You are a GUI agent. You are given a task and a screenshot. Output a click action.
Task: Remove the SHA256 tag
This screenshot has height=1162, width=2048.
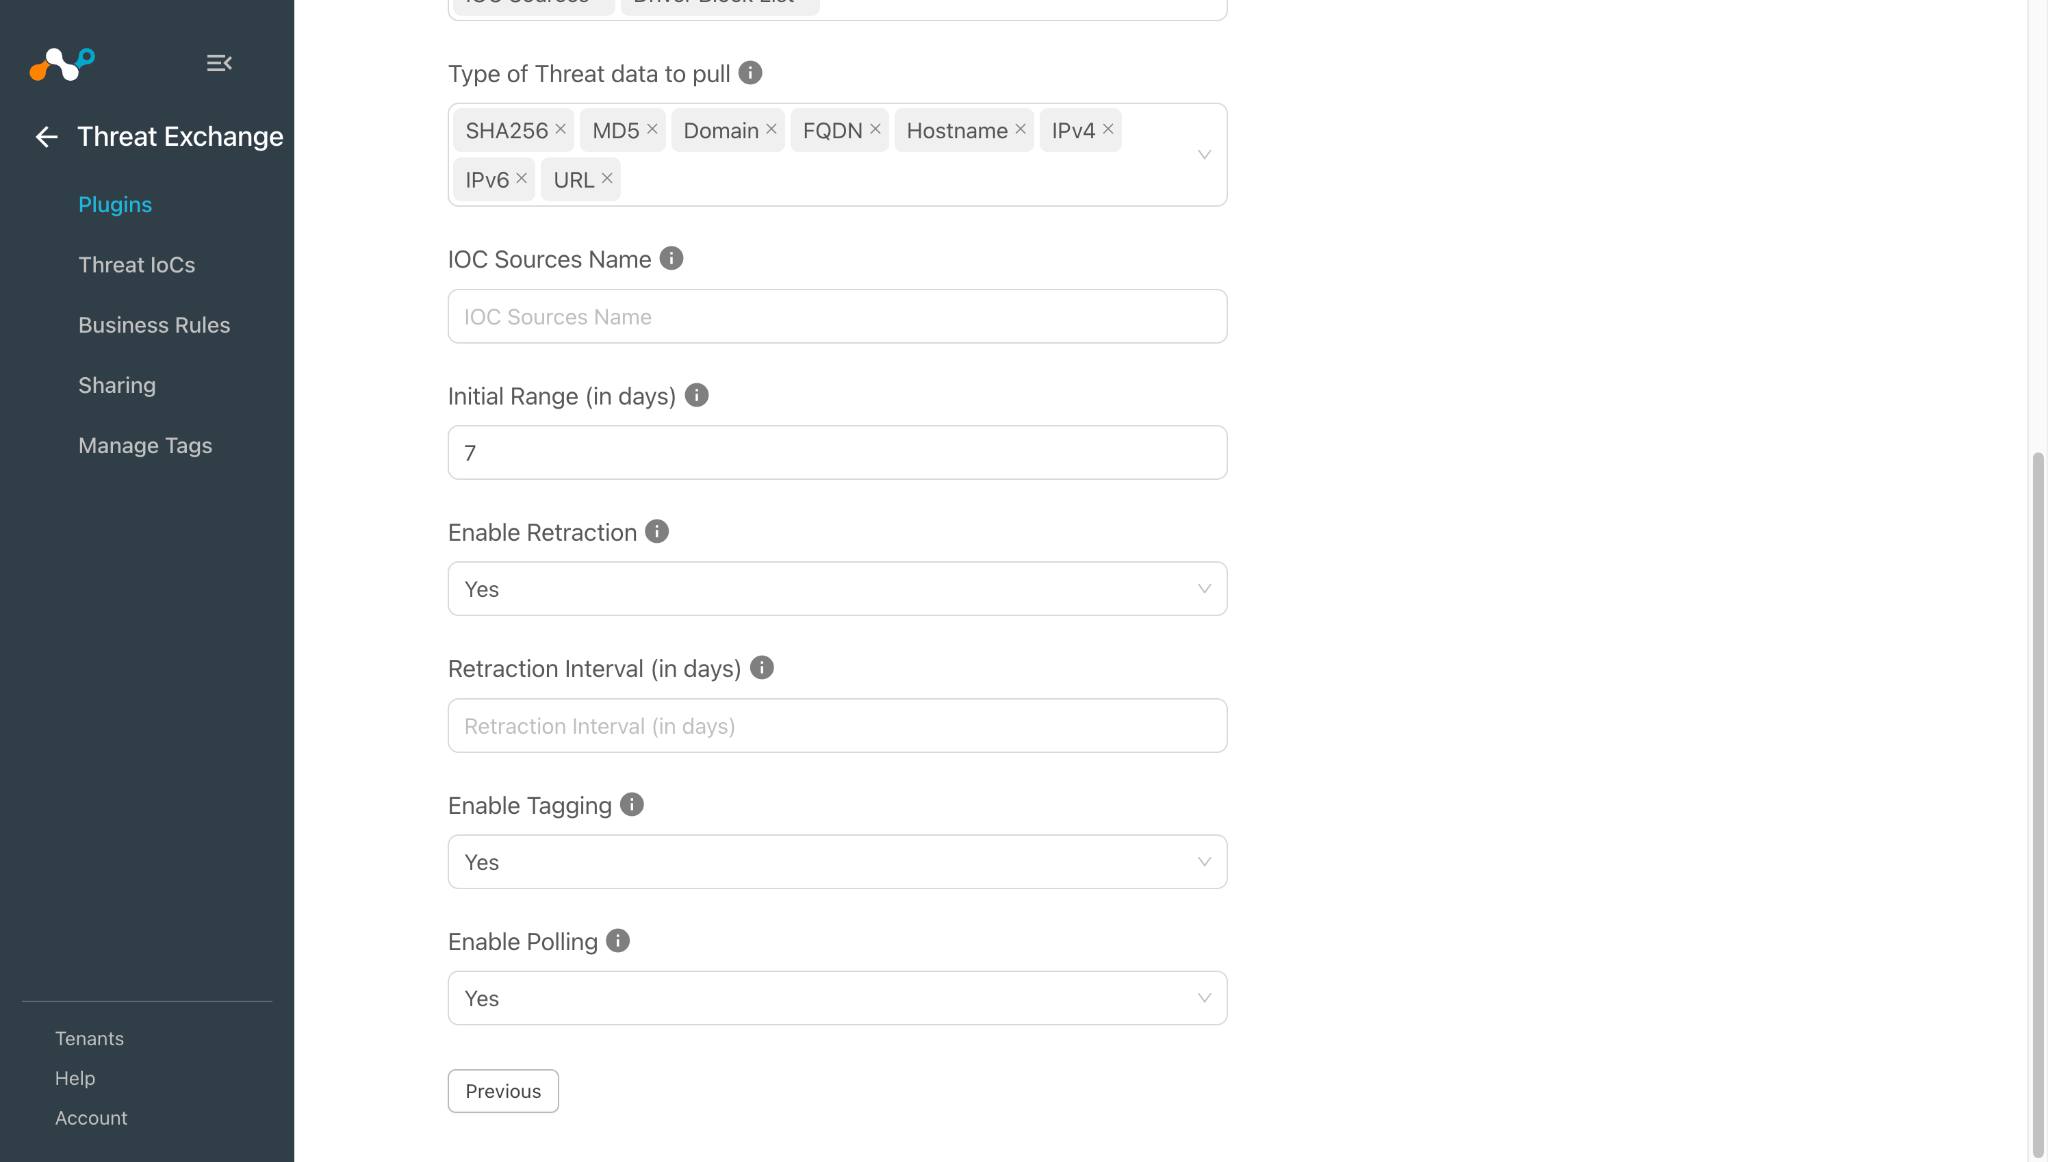point(561,129)
